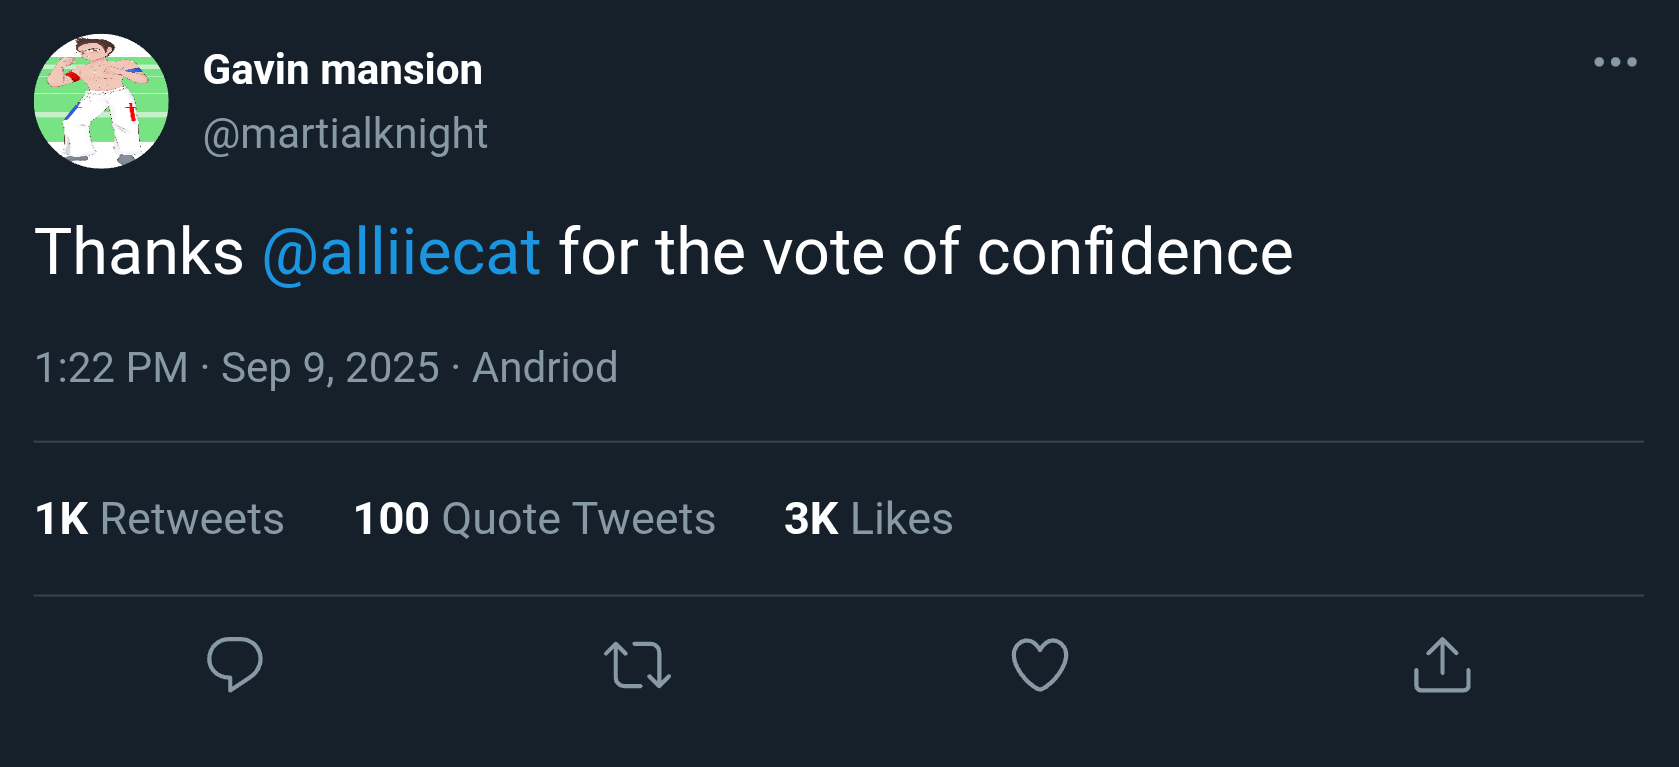Open the three-dot more options menu
The height and width of the screenshot is (767, 1679).
tap(1615, 62)
